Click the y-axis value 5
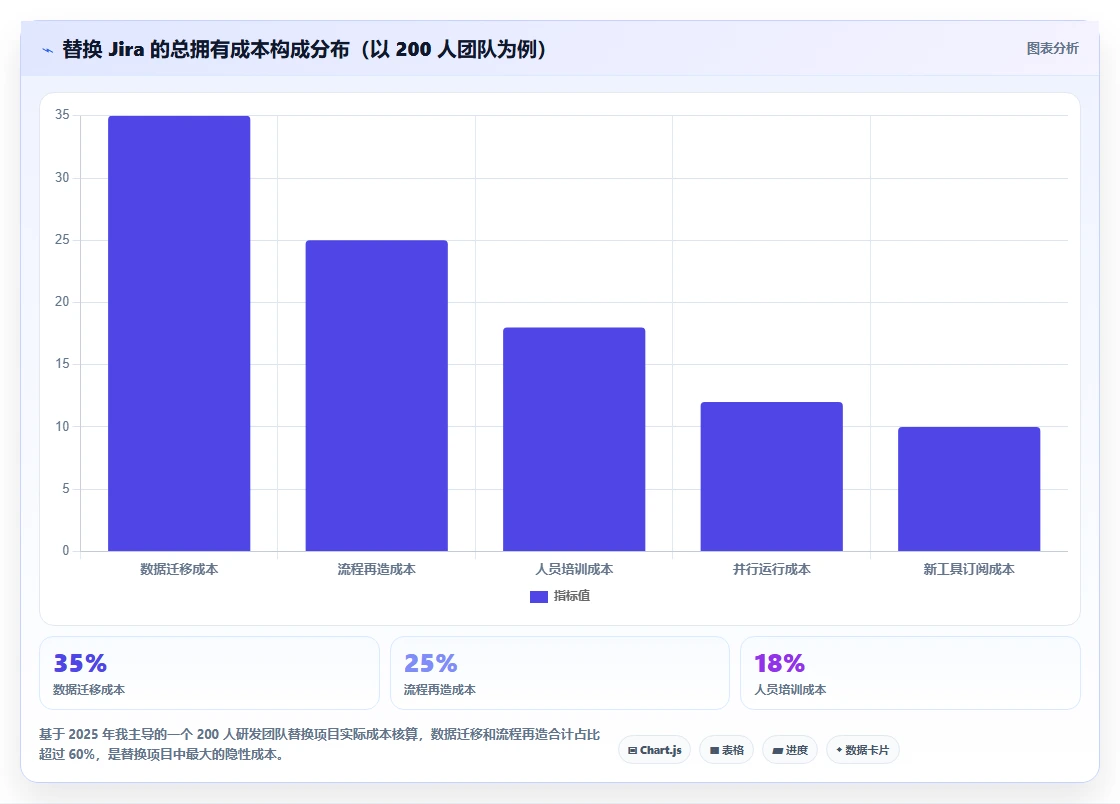This screenshot has height=804, width=1120. [66, 489]
